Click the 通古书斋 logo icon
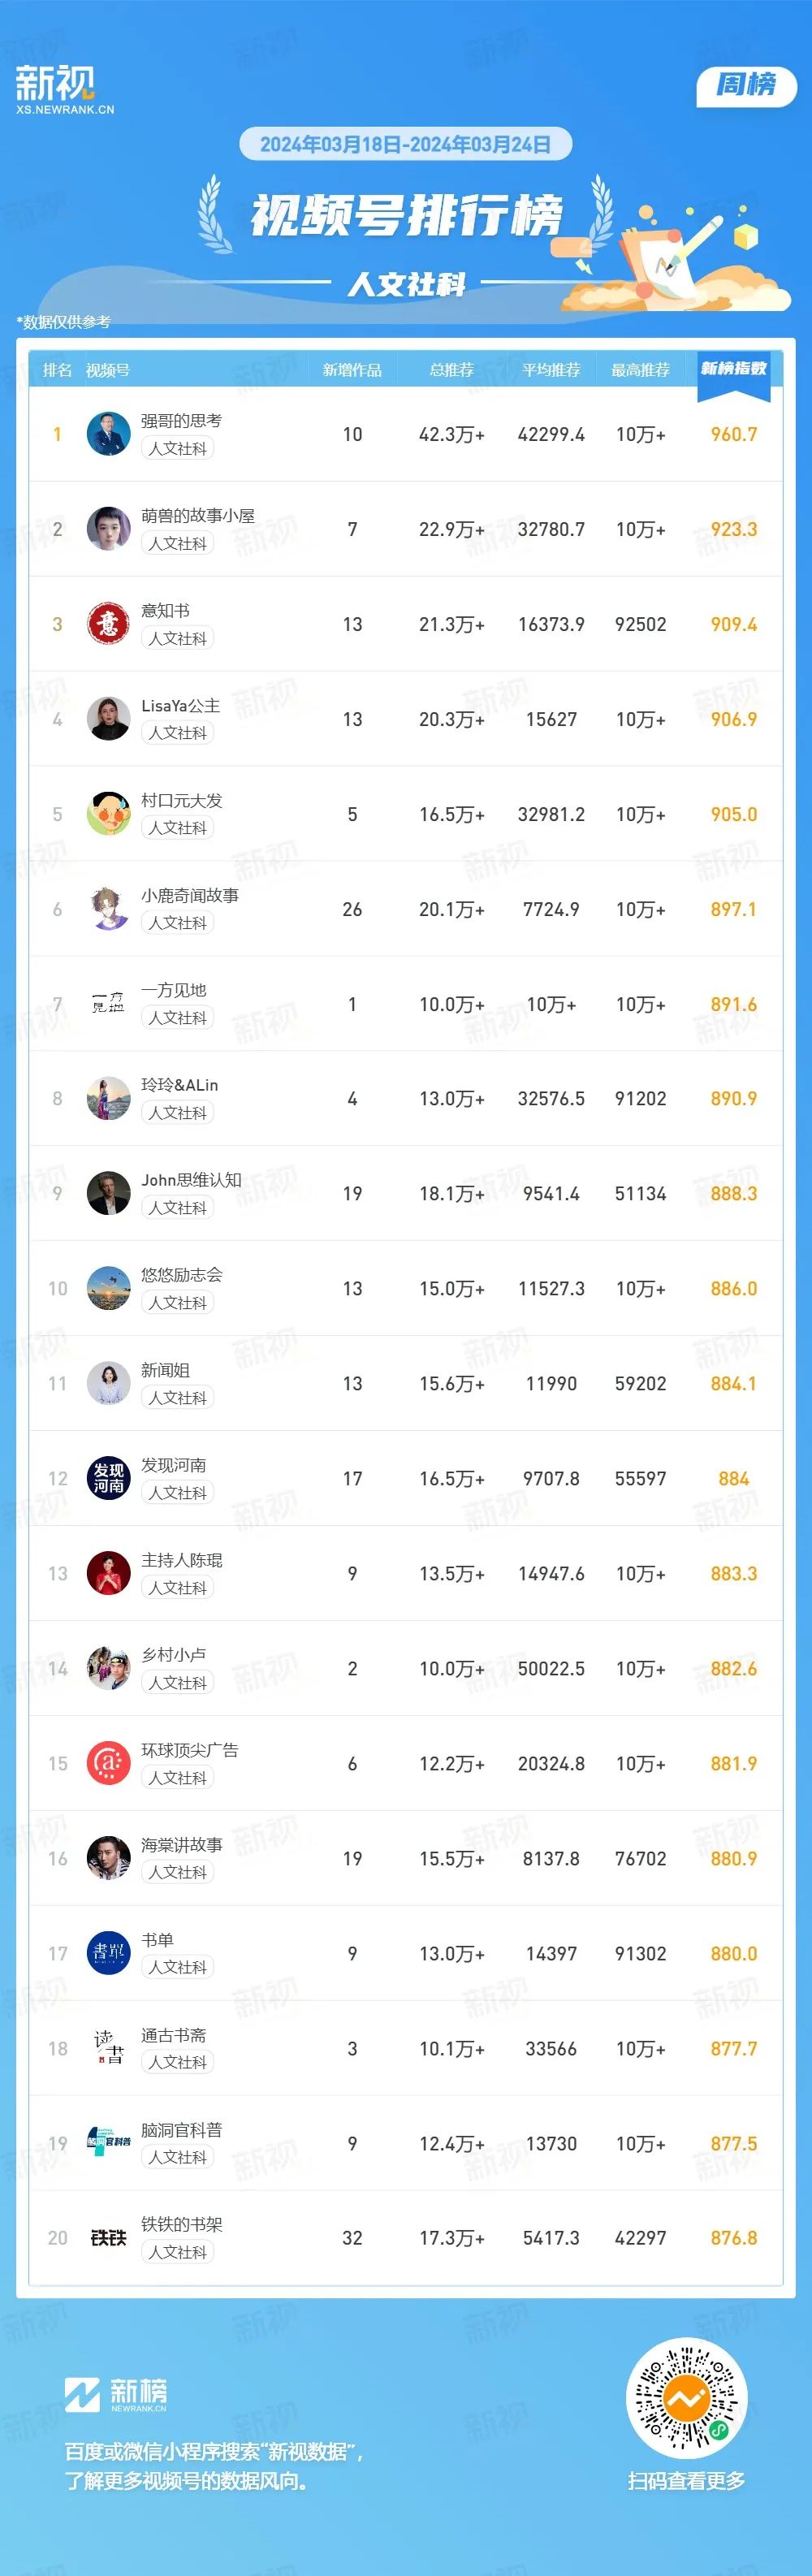 click(108, 2048)
